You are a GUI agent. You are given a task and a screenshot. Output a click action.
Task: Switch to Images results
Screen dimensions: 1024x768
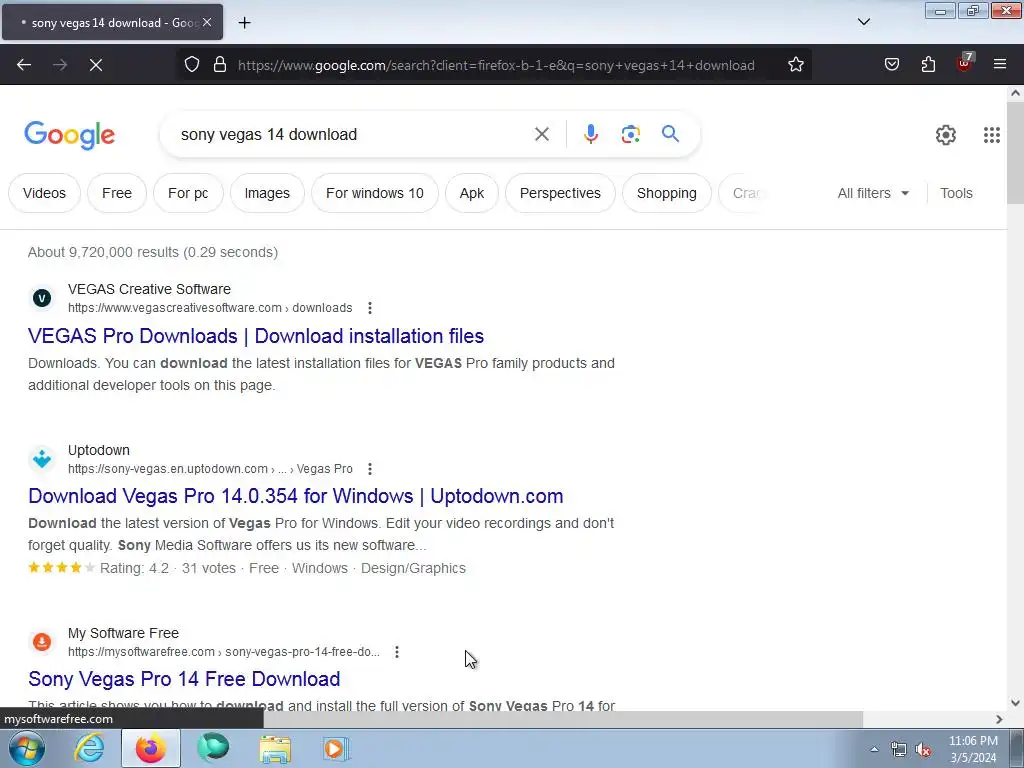click(x=267, y=193)
